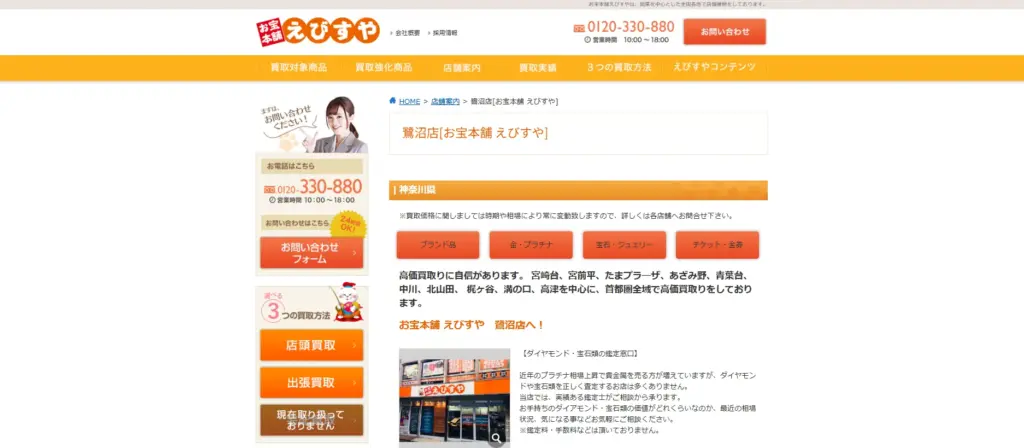
Task: Open the 買取強化商品 menu
Action: click(x=383, y=68)
